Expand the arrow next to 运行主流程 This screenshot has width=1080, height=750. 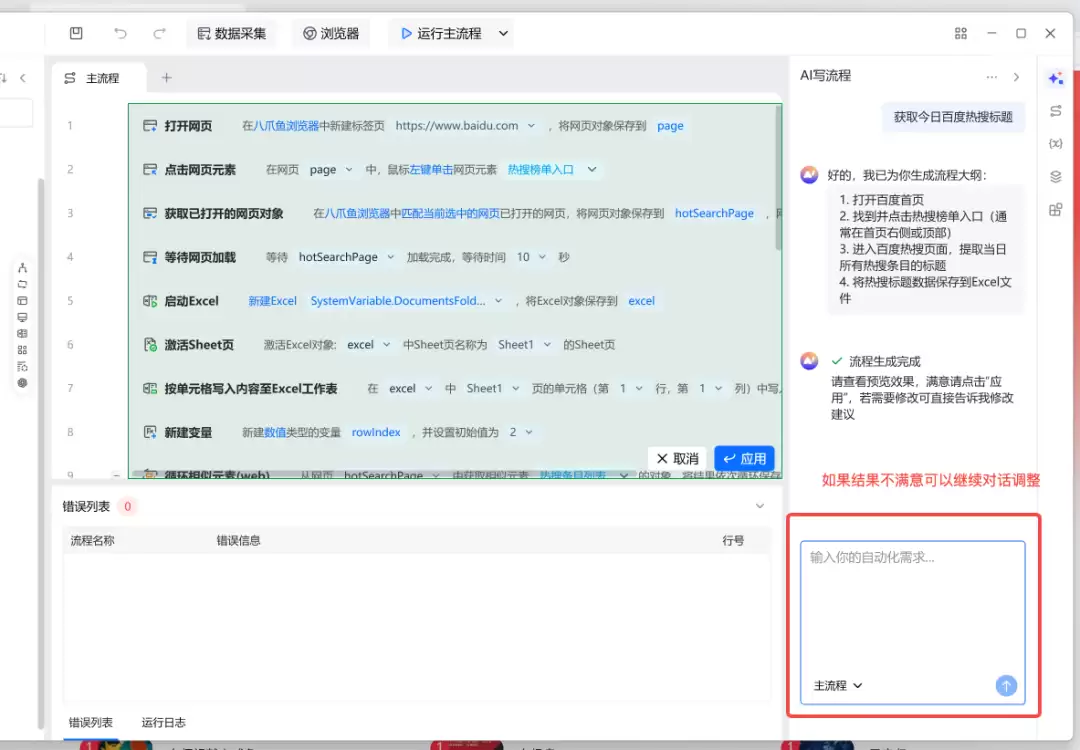[503, 33]
